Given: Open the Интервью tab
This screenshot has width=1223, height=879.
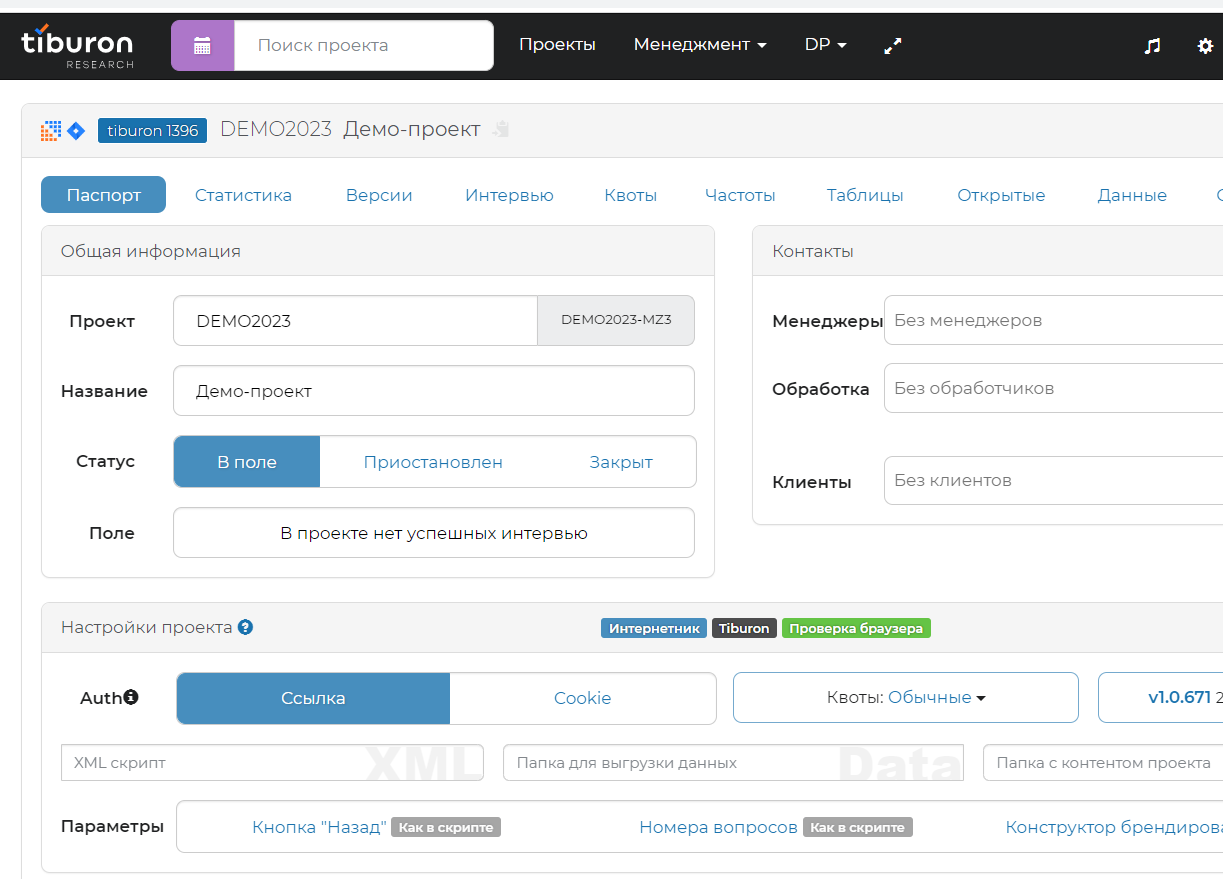Looking at the screenshot, I should click(x=509, y=195).
